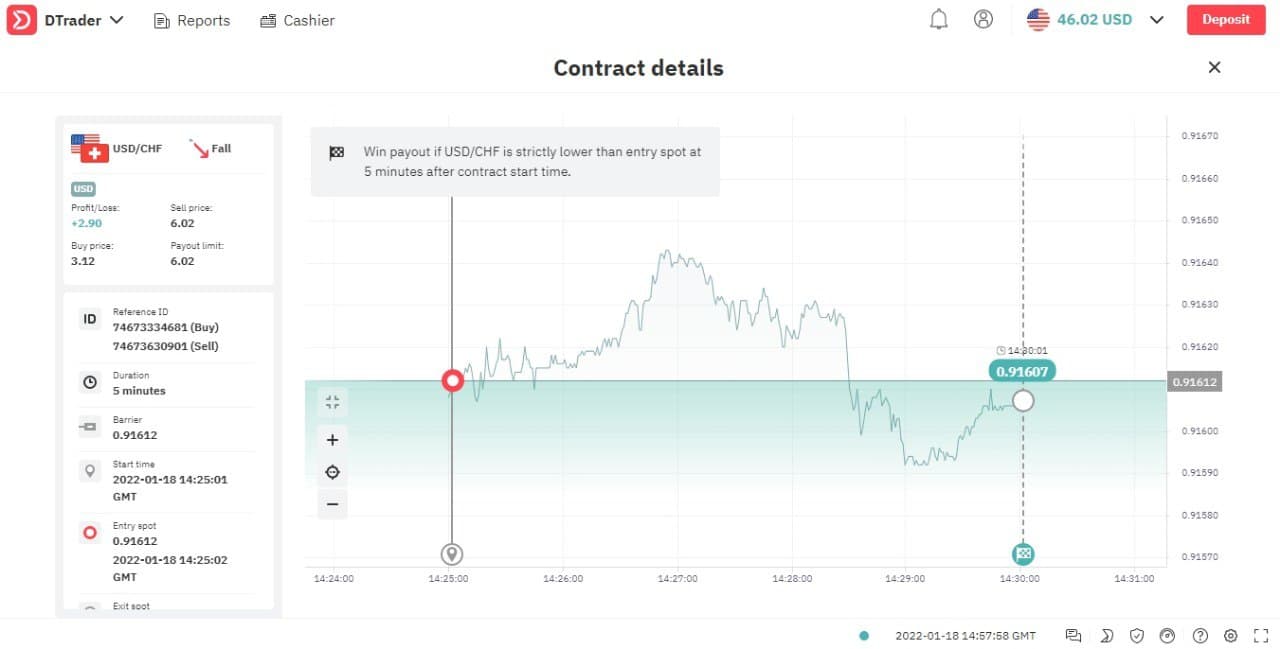Click the entry spot red marker

[x=453, y=381]
